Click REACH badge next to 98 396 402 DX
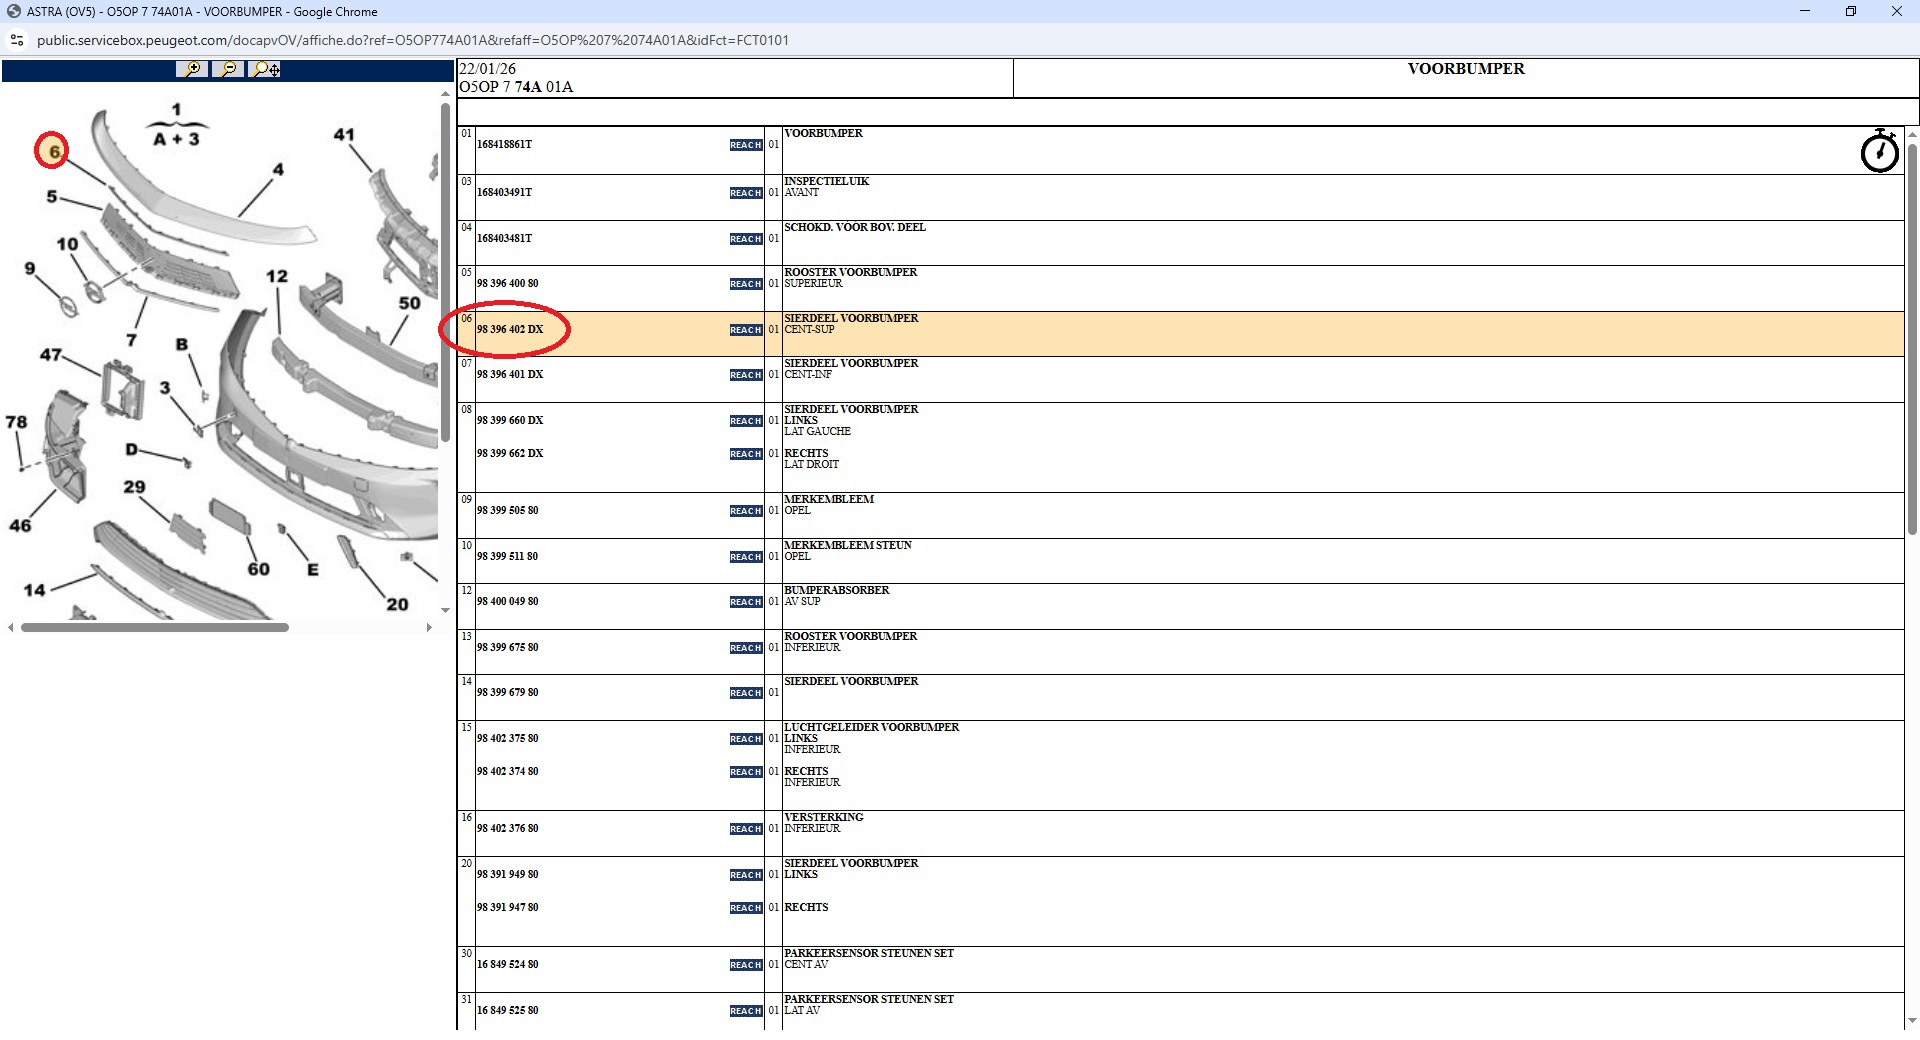 745,330
